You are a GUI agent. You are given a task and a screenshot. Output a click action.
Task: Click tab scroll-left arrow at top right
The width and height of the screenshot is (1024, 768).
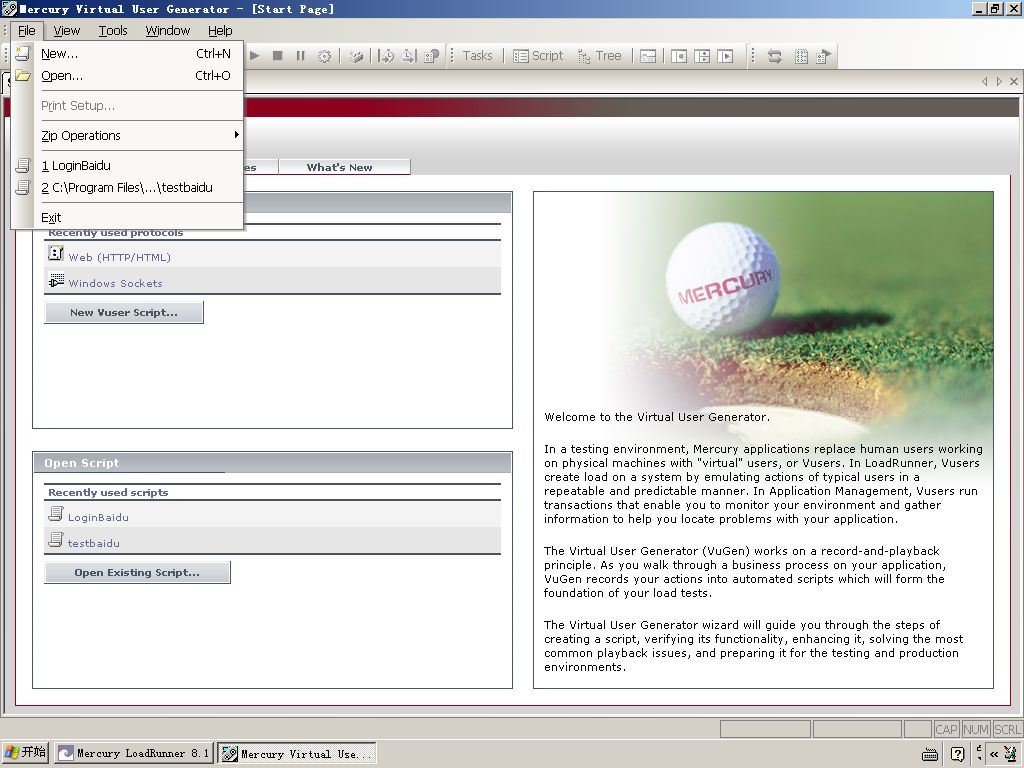pyautogui.click(x=985, y=82)
